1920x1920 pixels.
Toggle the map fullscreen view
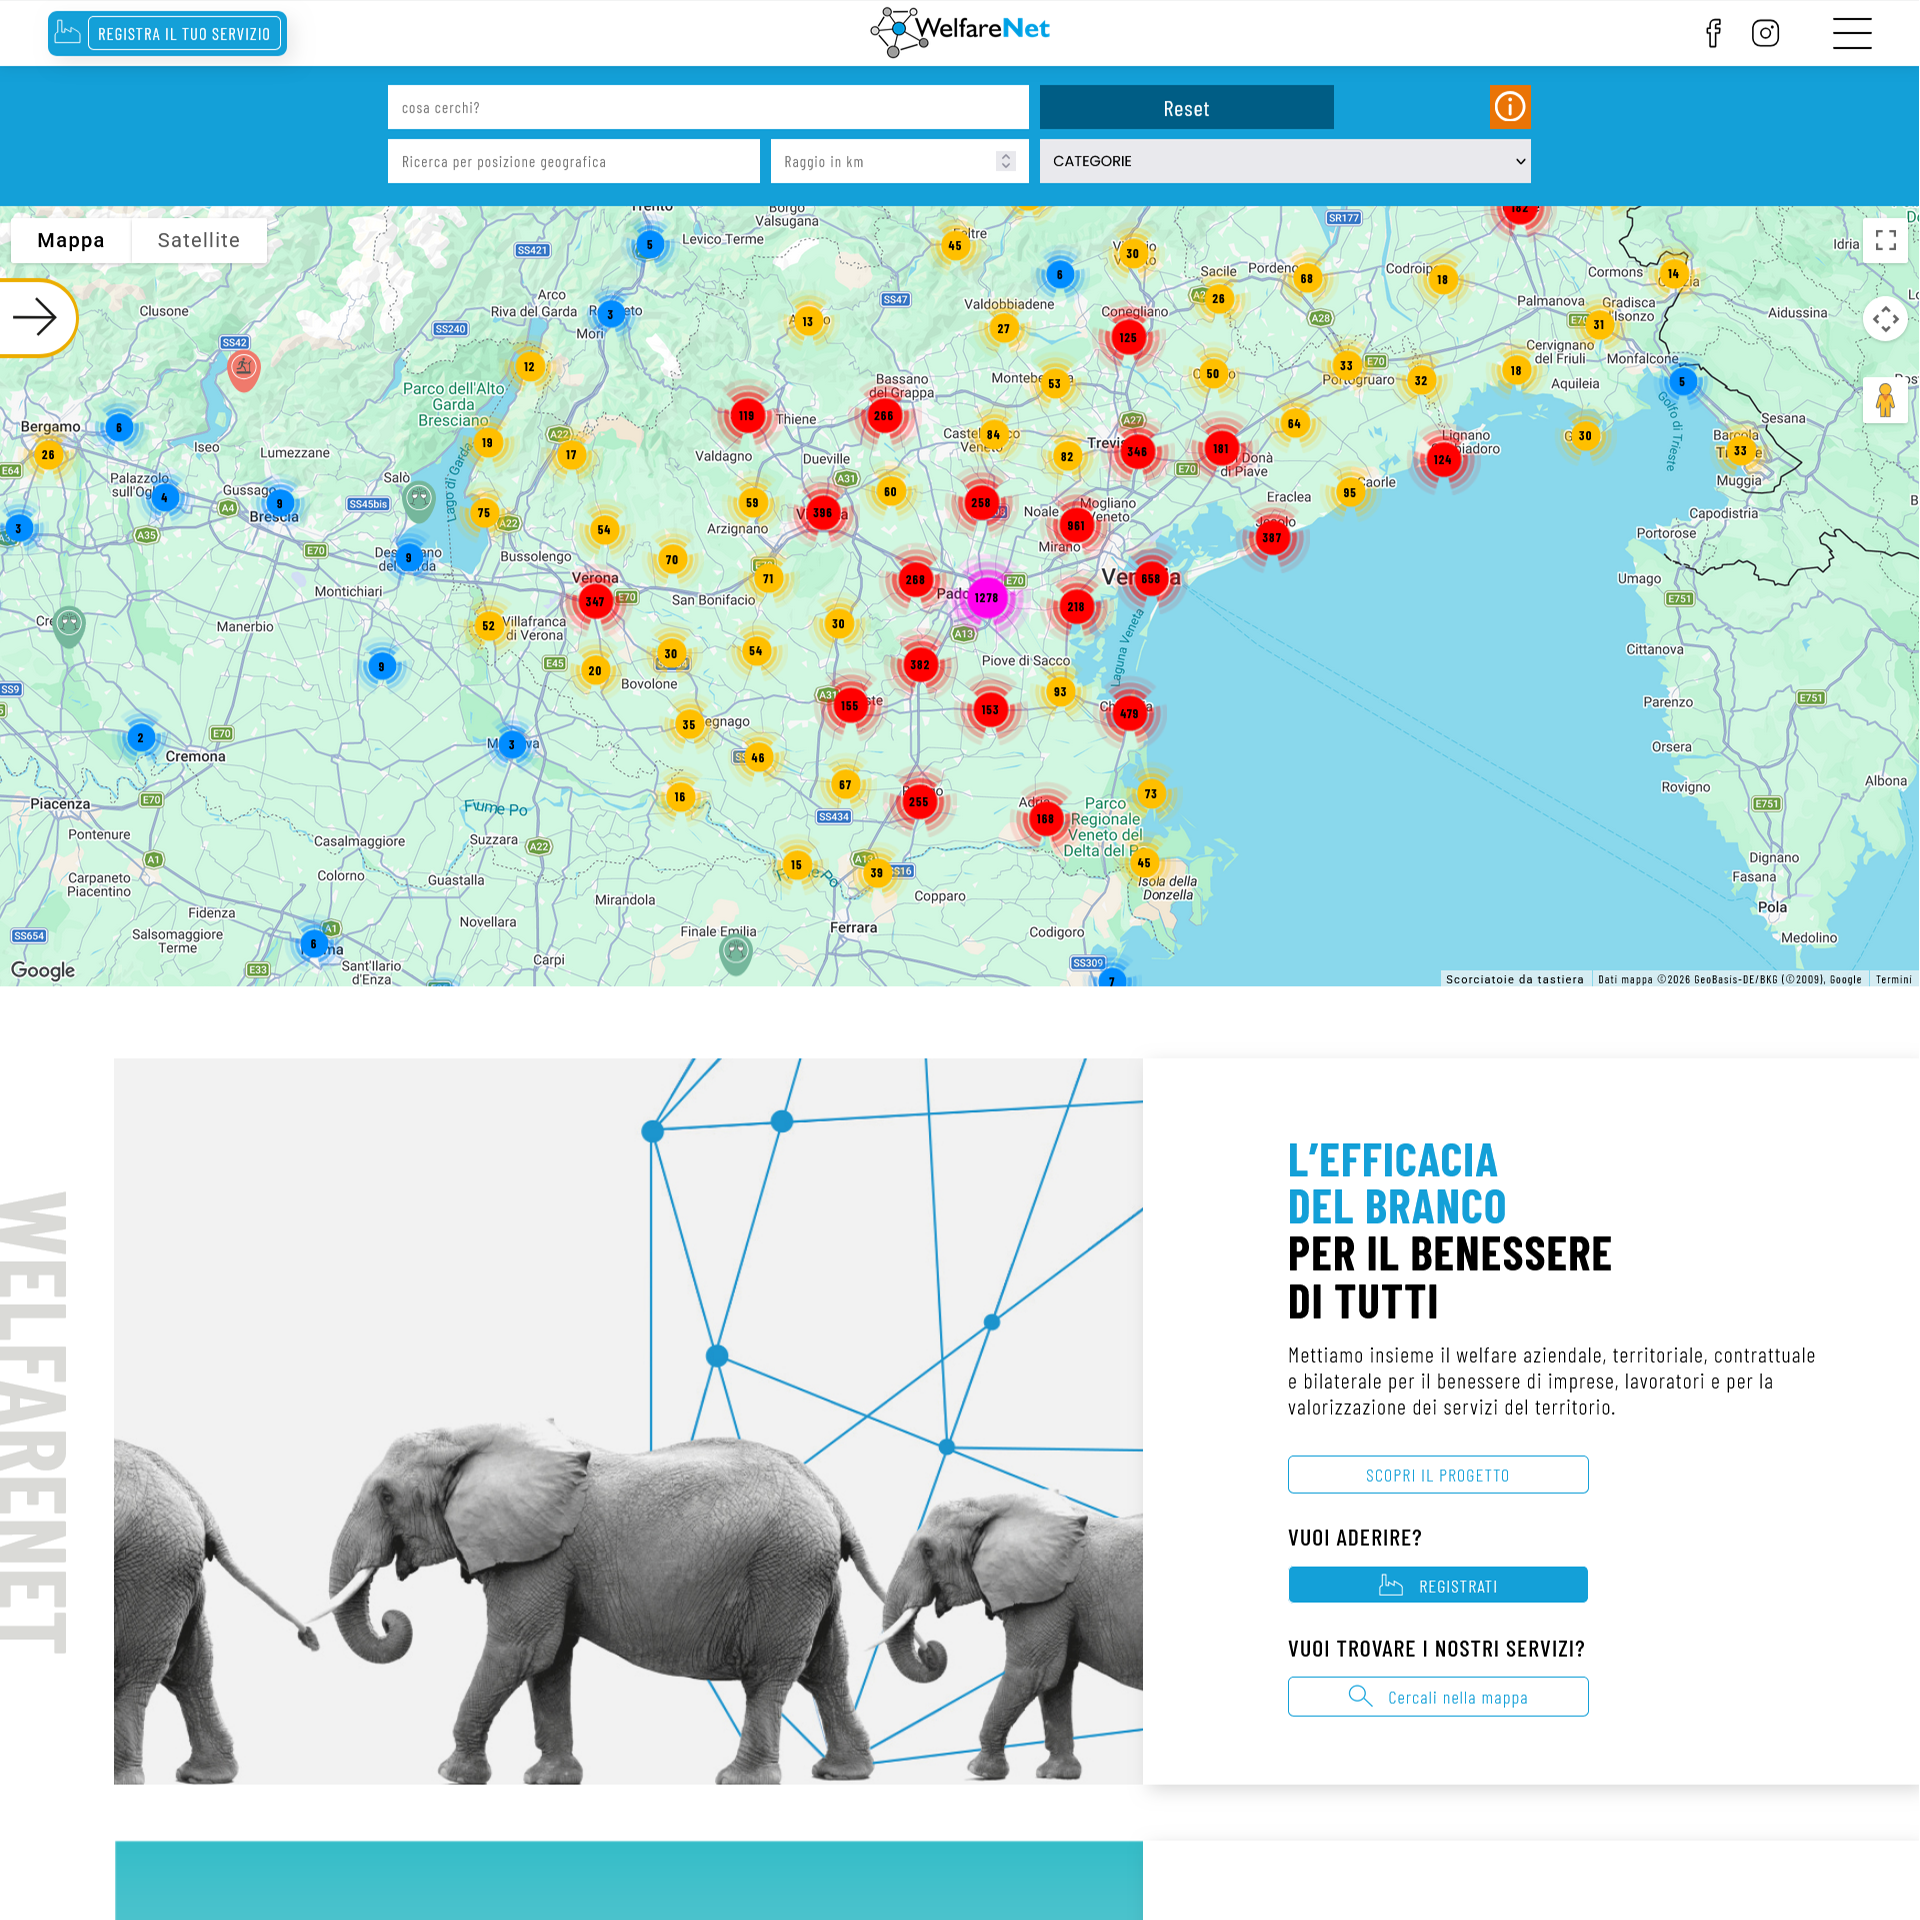pos(1886,240)
